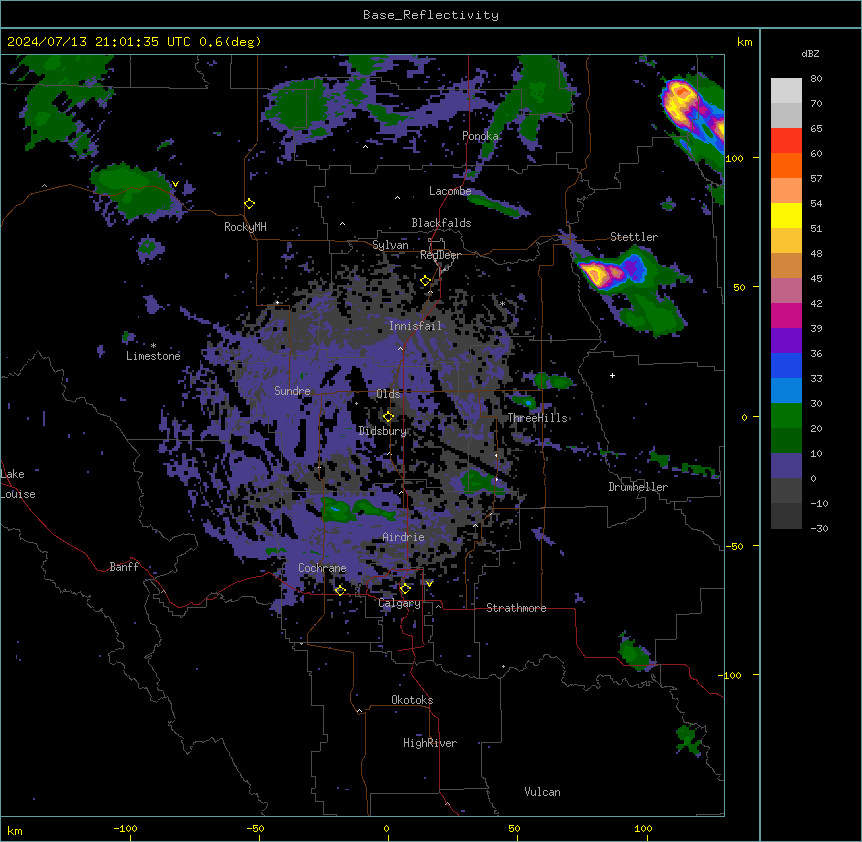
Task: Select the bright yellow swatch in dBZ legend
Action: [786, 215]
